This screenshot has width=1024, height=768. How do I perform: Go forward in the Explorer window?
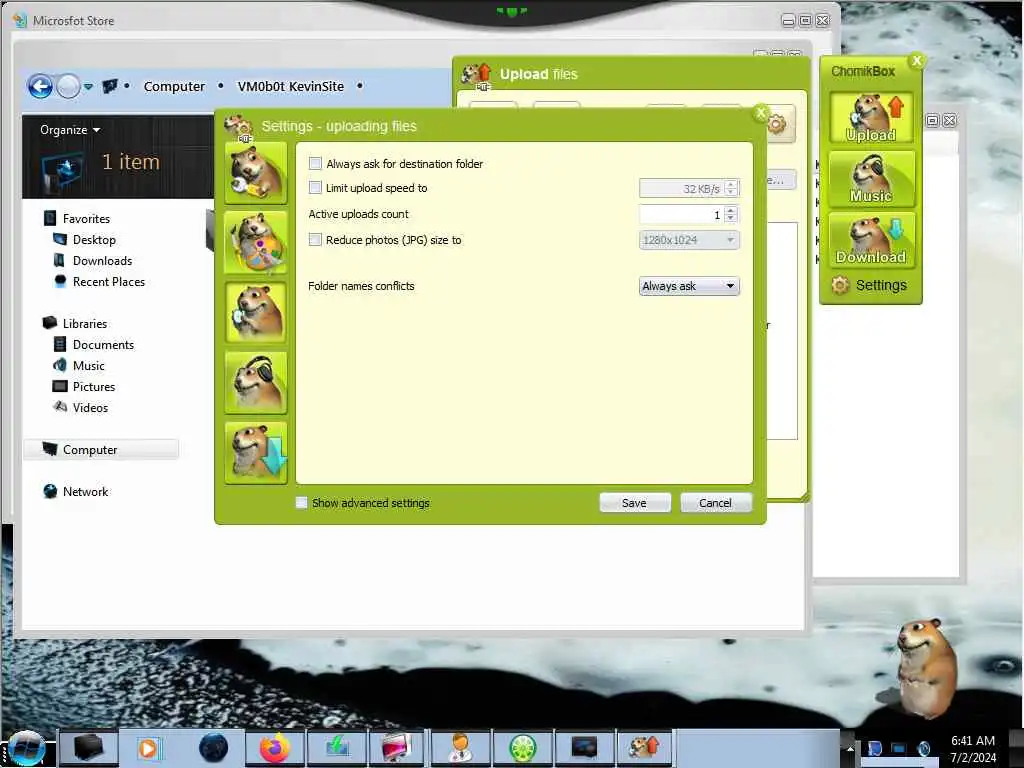69,86
